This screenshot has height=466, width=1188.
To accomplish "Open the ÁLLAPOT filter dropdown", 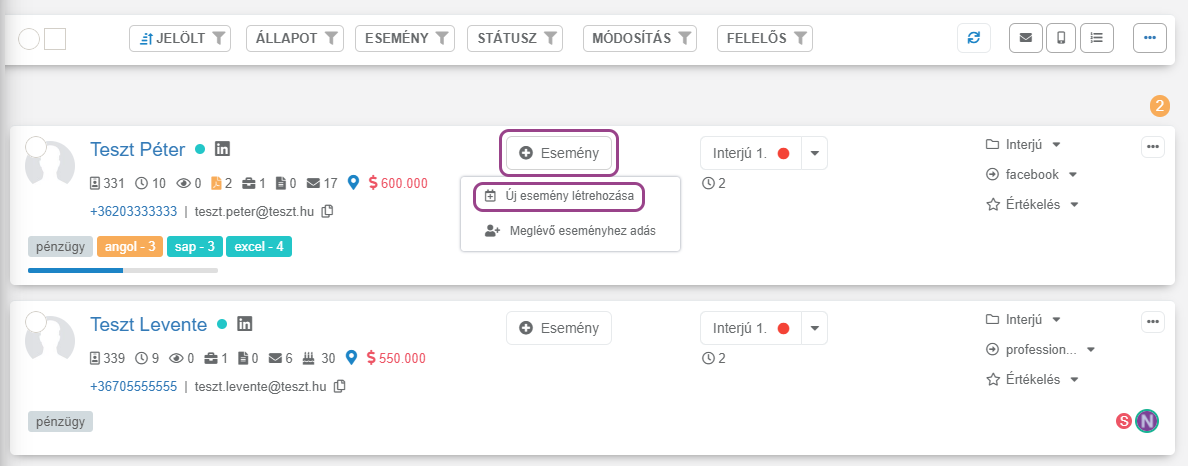I will 294,38.
